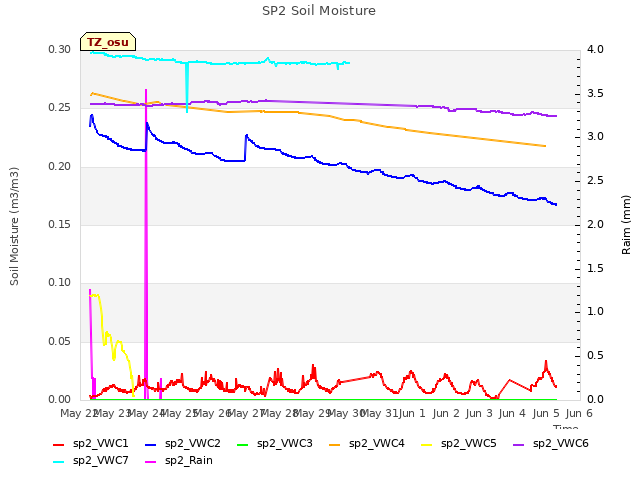
Task: Click the sp2_VWC2 legend entry
Action: 182,444
